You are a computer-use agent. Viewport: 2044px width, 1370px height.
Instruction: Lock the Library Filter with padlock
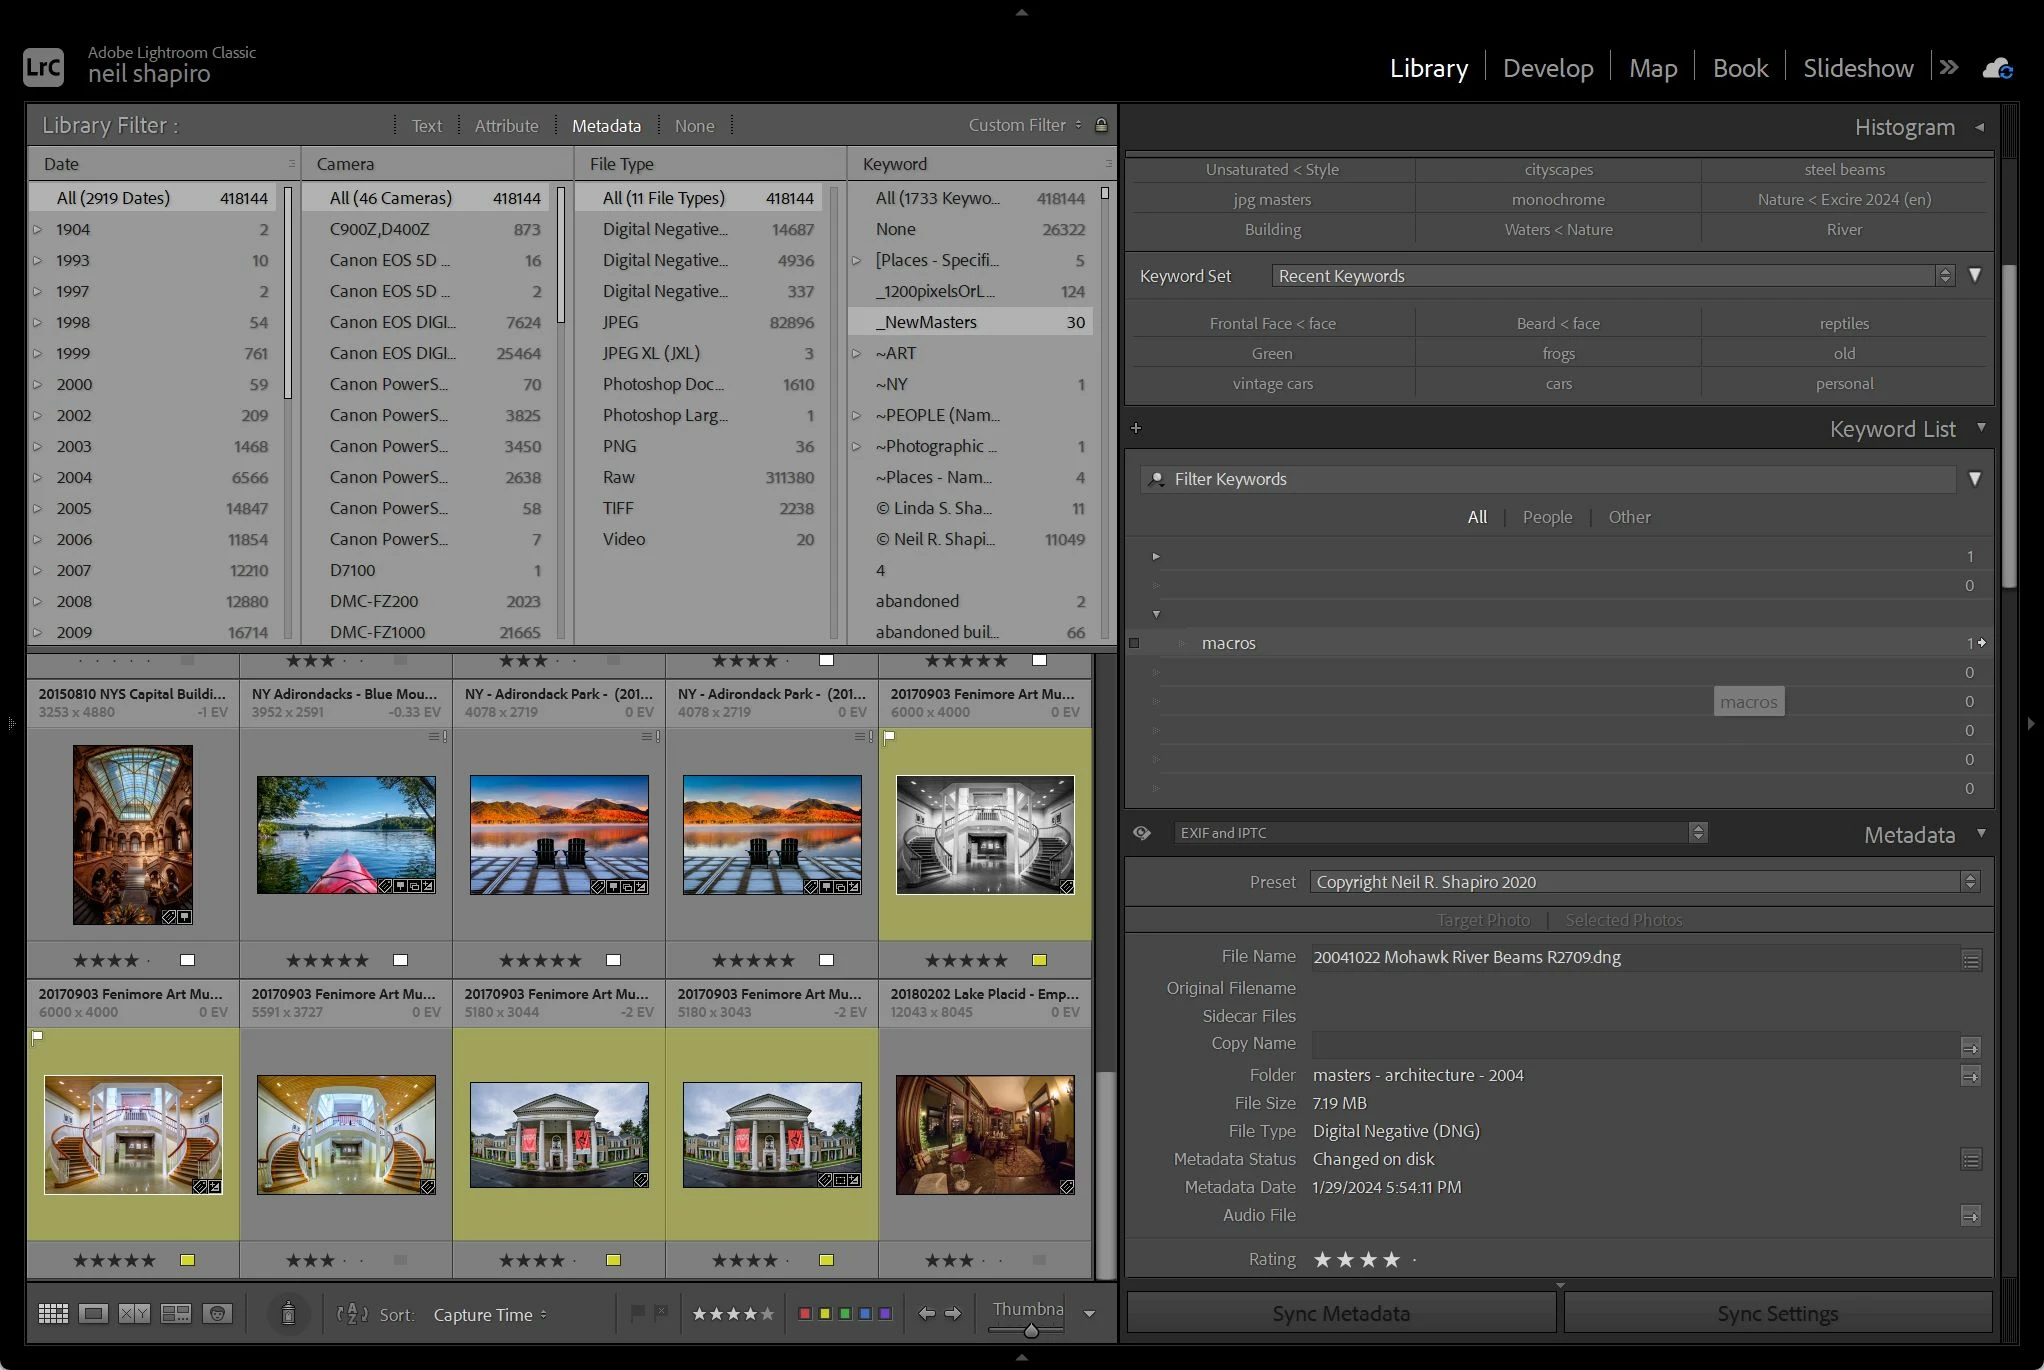1101,125
